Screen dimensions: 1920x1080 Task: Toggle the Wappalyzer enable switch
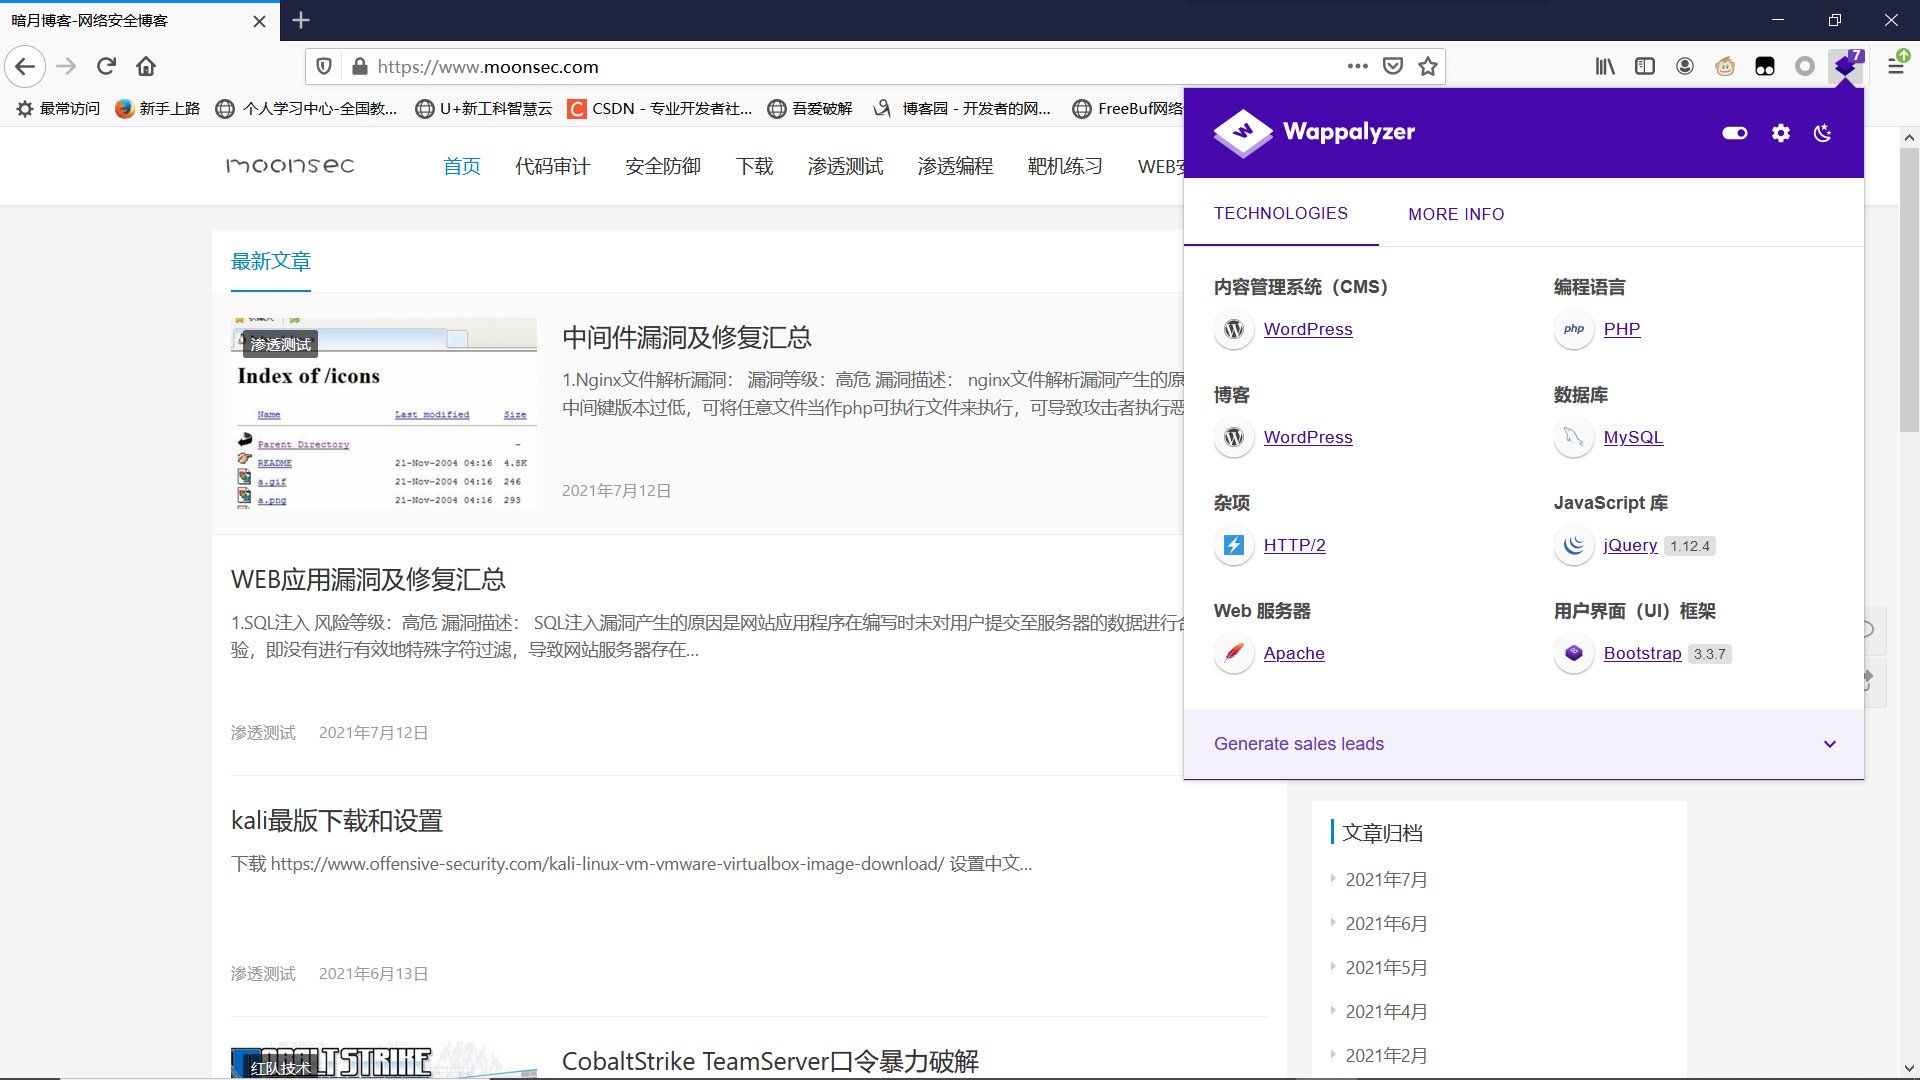click(x=1734, y=133)
